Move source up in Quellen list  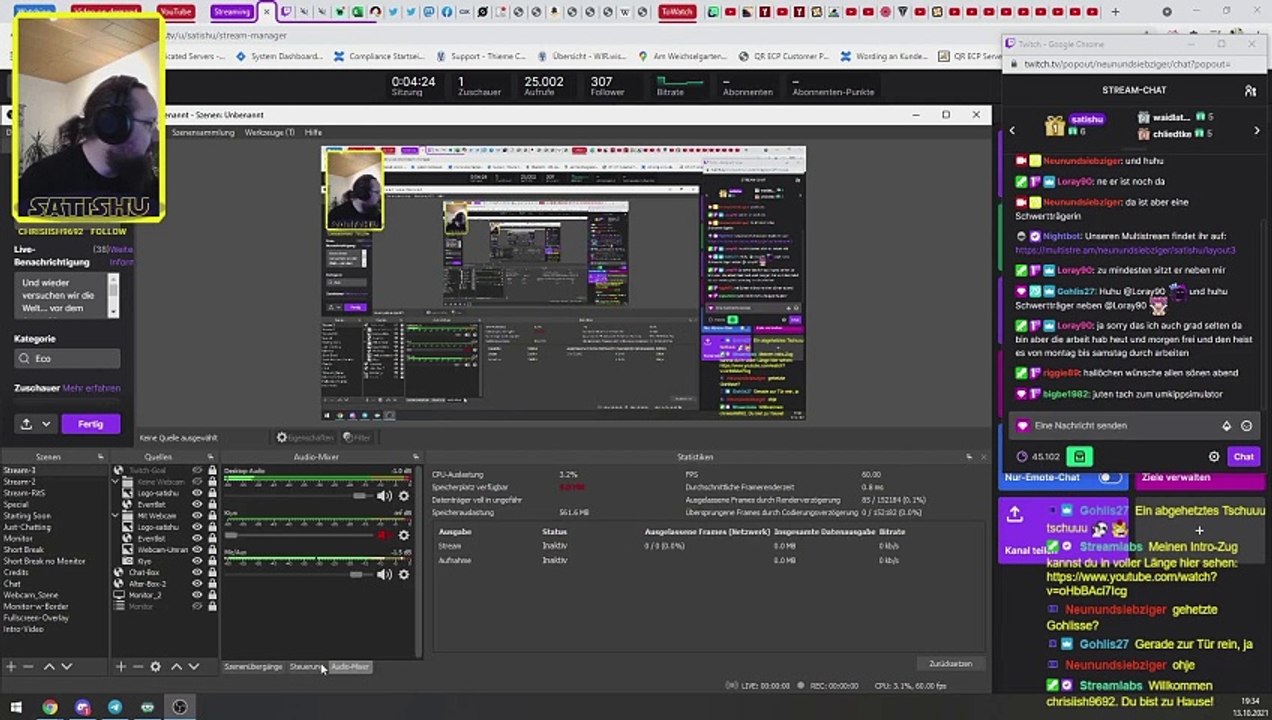176,667
